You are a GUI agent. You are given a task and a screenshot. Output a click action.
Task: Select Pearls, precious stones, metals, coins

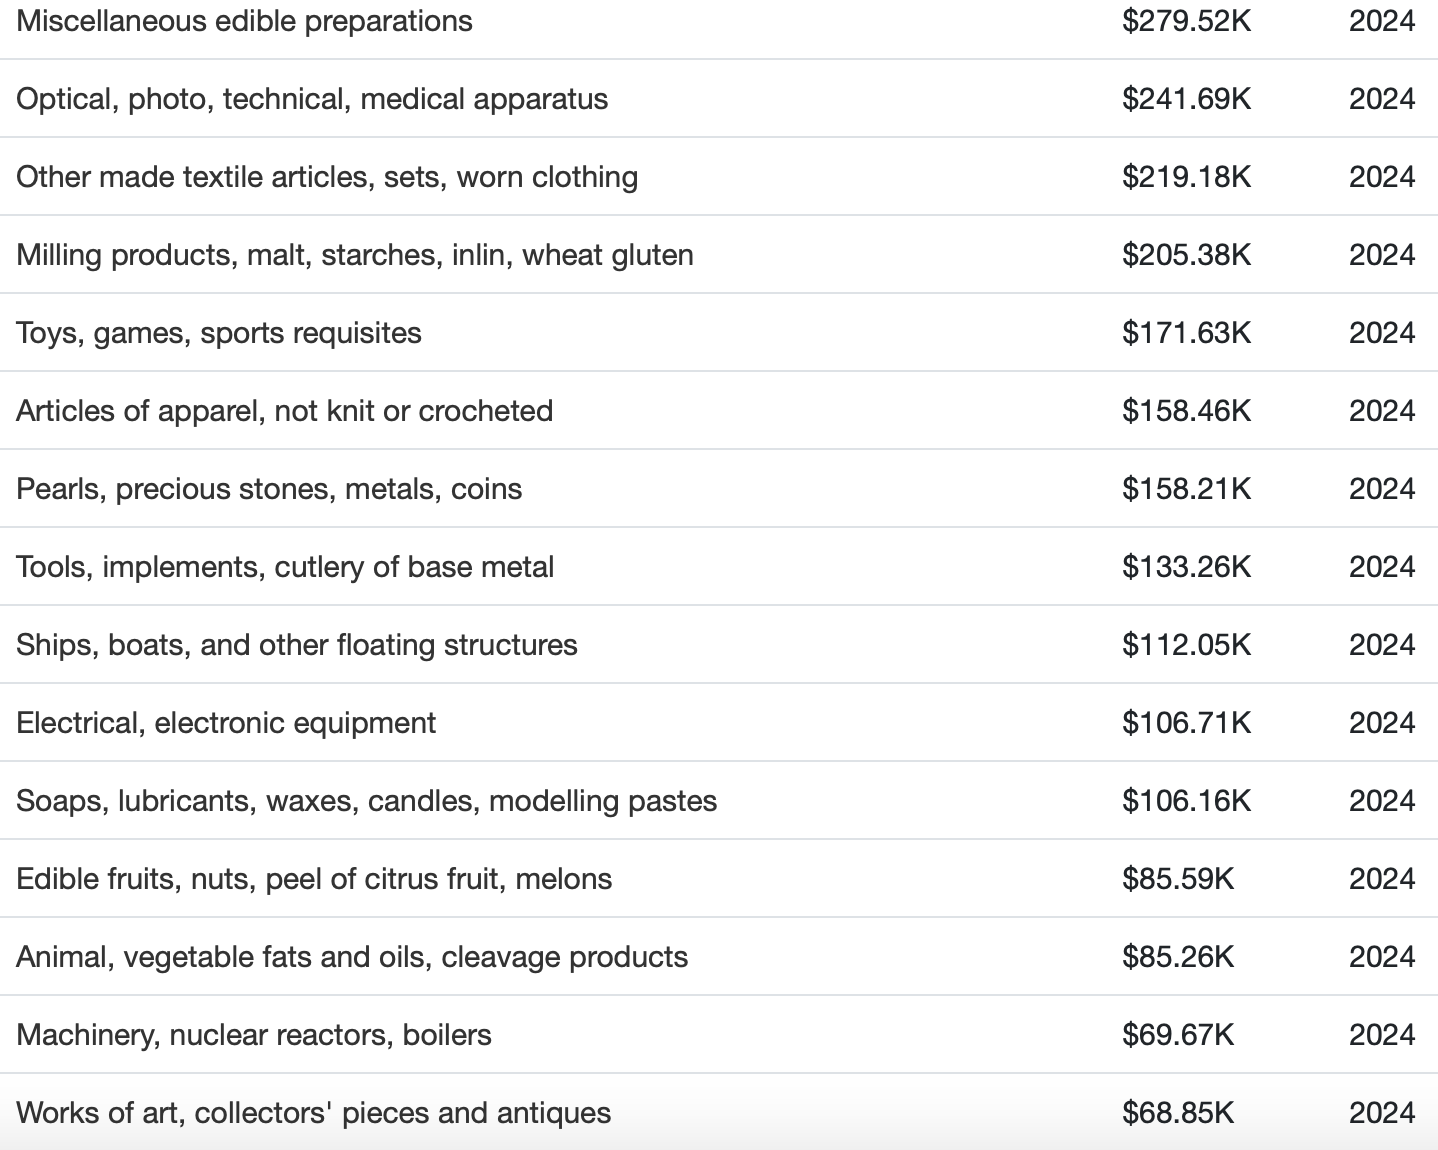269,489
